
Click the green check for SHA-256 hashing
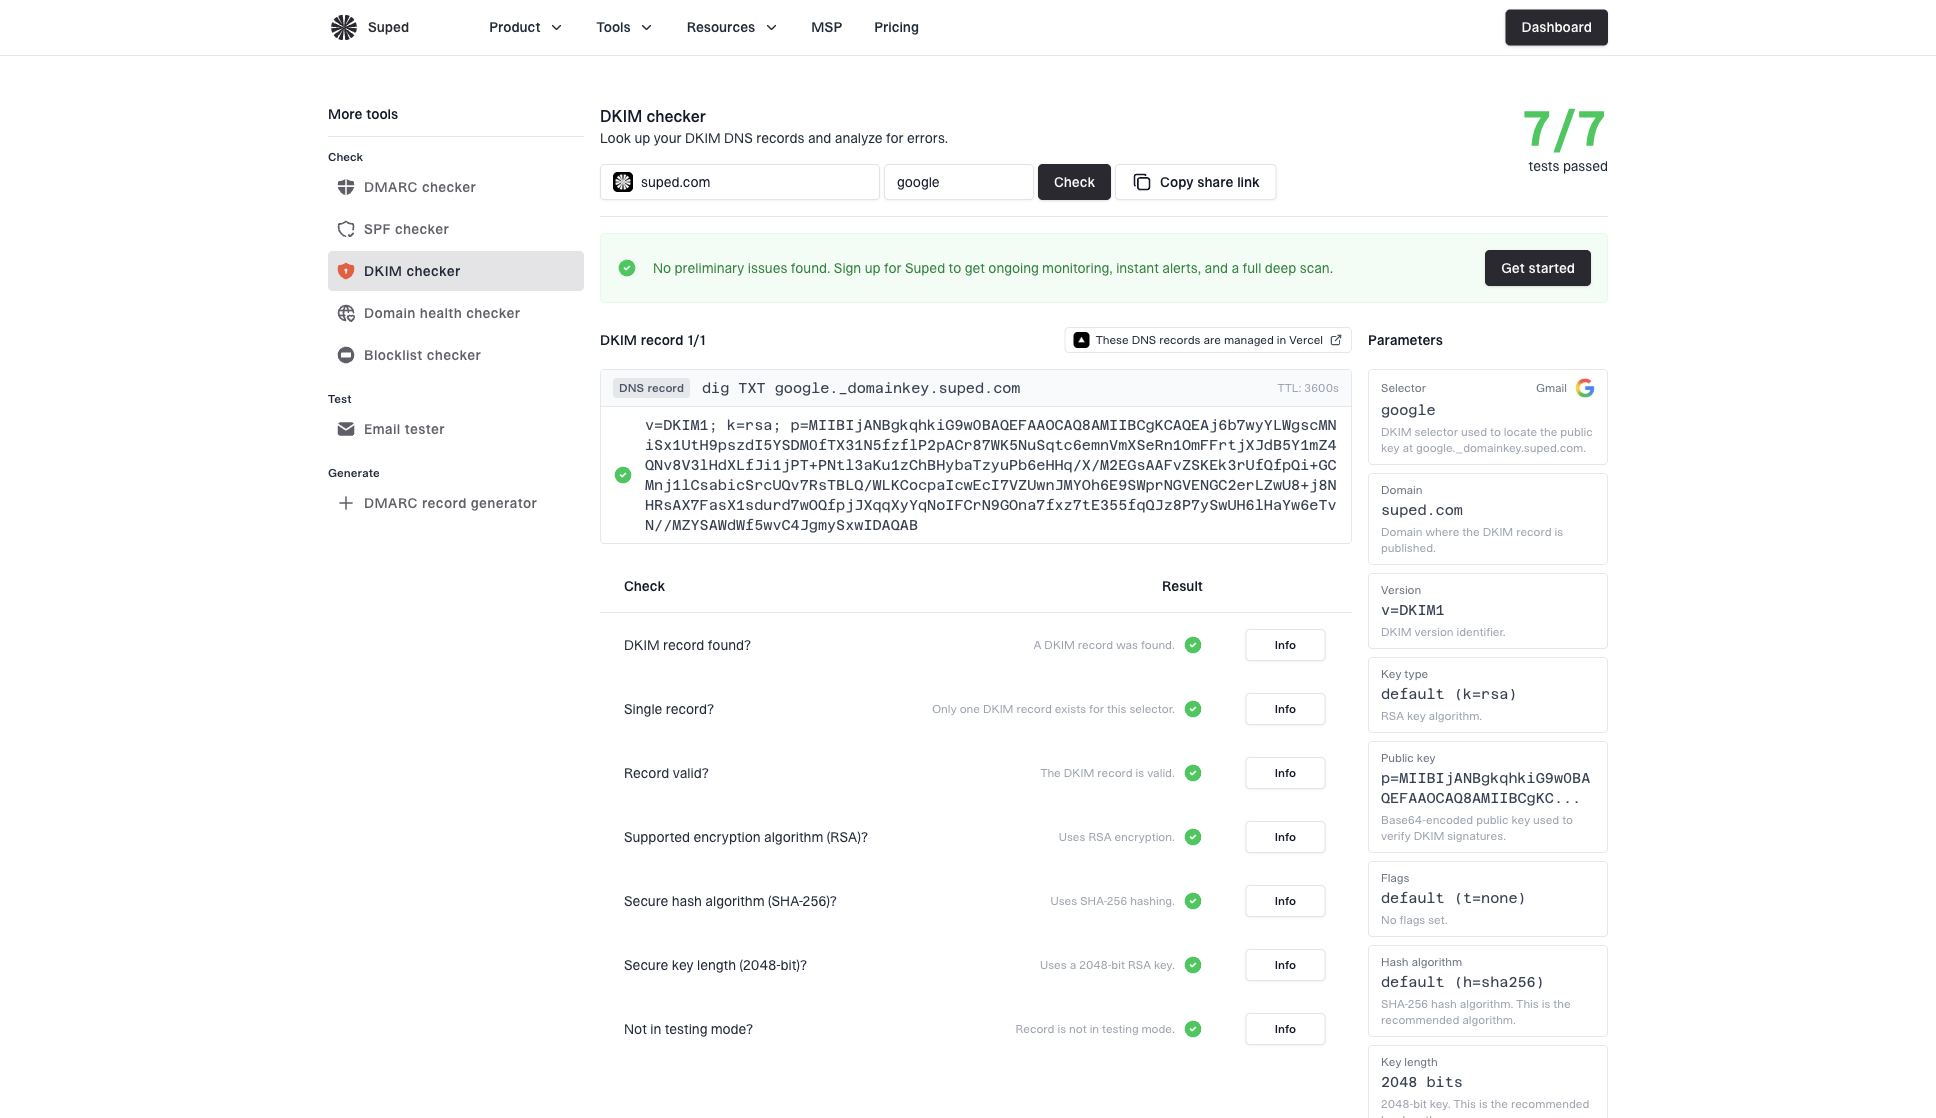(1193, 901)
